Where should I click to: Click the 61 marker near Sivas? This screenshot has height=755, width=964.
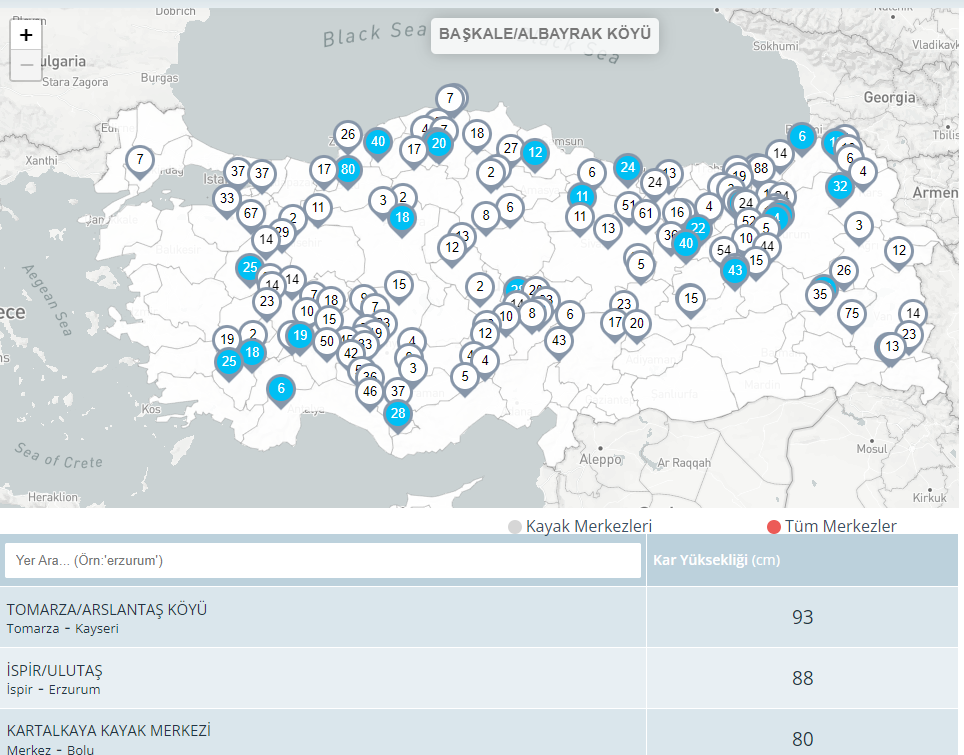click(646, 213)
